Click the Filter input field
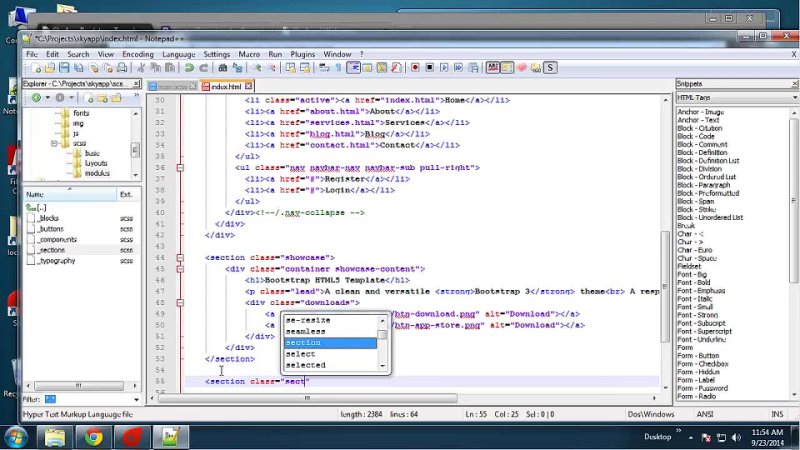The image size is (800, 450). (x=87, y=399)
